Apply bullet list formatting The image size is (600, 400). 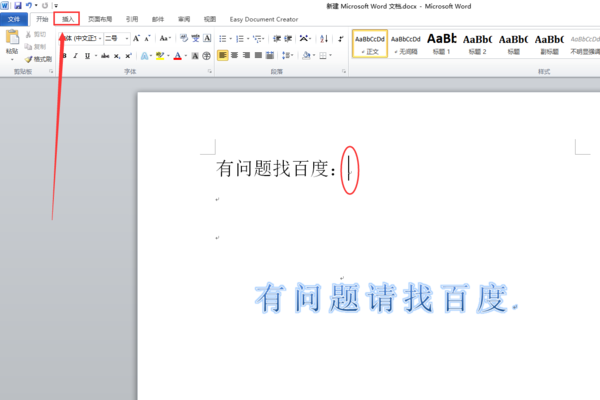223,39
